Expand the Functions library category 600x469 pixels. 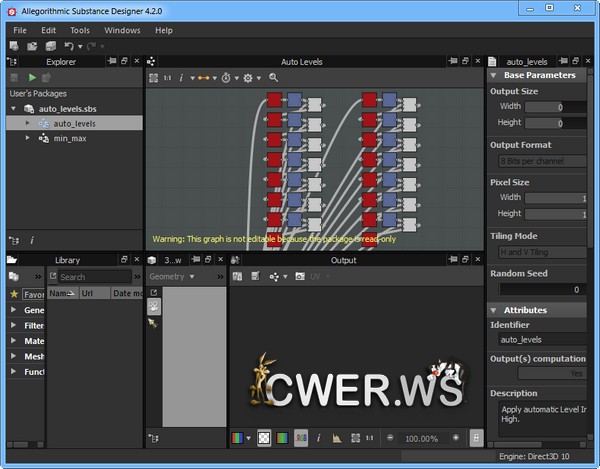pyautogui.click(x=13, y=371)
